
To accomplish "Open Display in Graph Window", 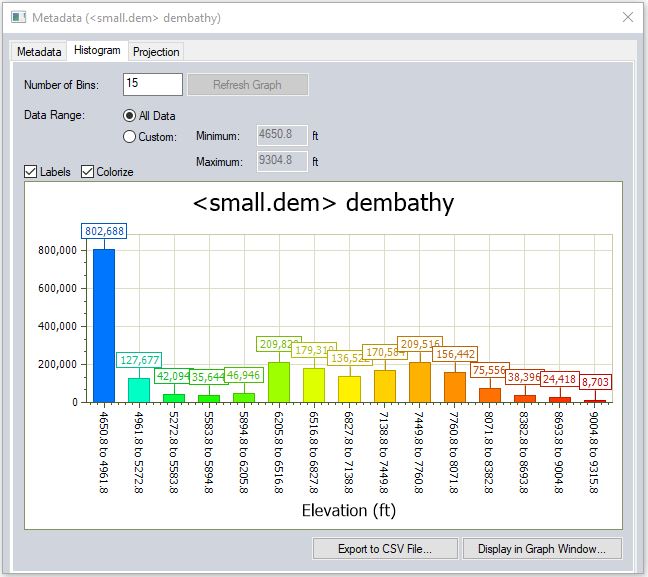I will pos(542,548).
